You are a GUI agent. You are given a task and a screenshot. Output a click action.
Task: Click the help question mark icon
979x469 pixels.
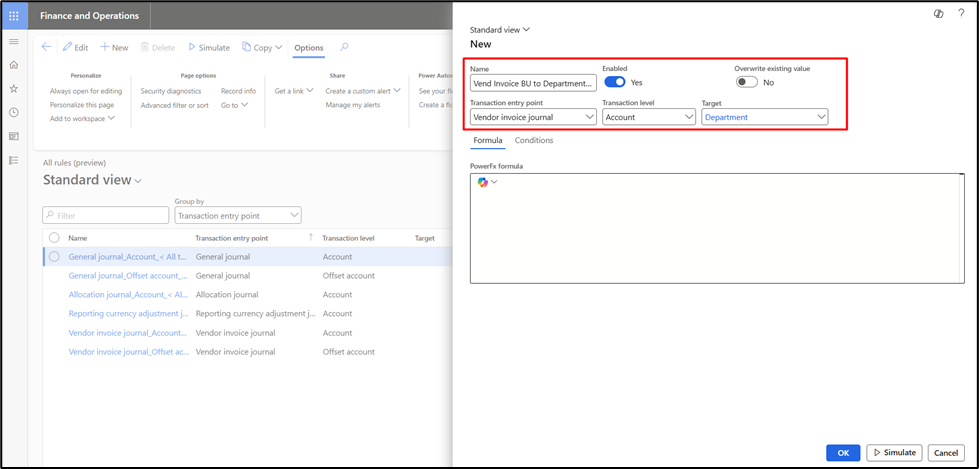(961, 14)
